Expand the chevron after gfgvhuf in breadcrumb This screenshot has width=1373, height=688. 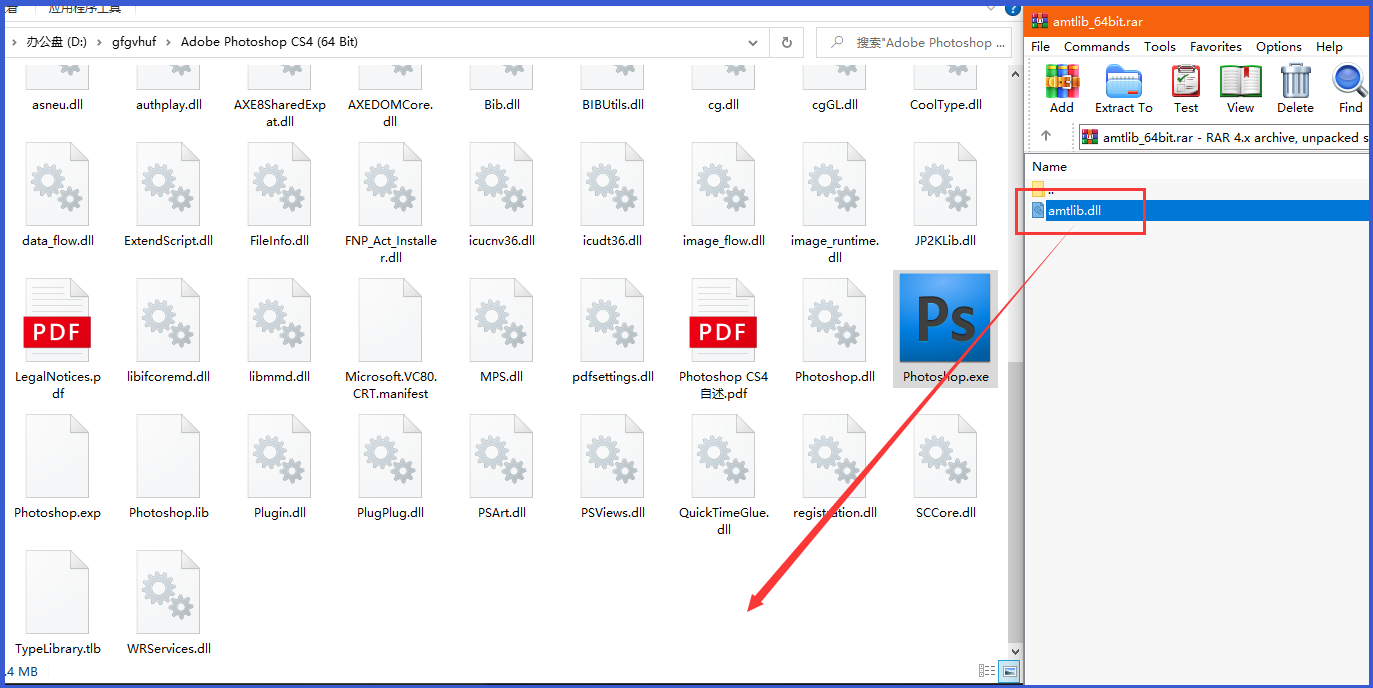point(167,43)
